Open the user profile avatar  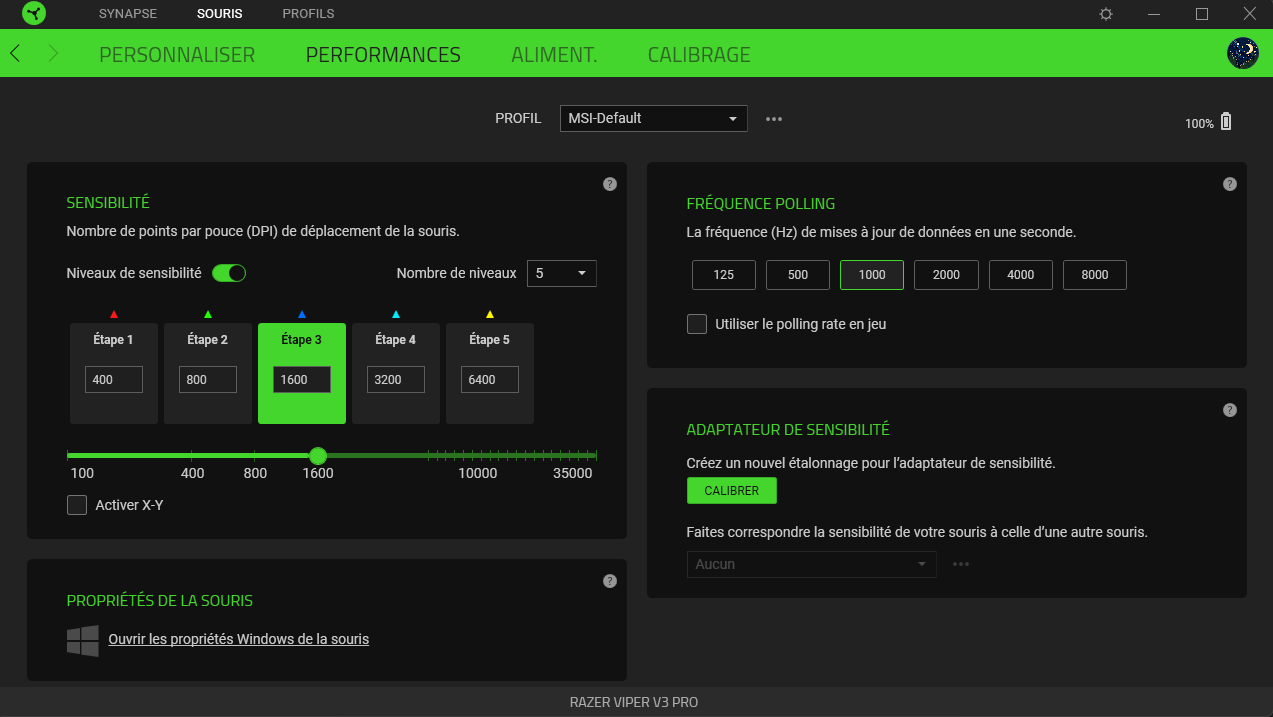tap(1243, 53)
